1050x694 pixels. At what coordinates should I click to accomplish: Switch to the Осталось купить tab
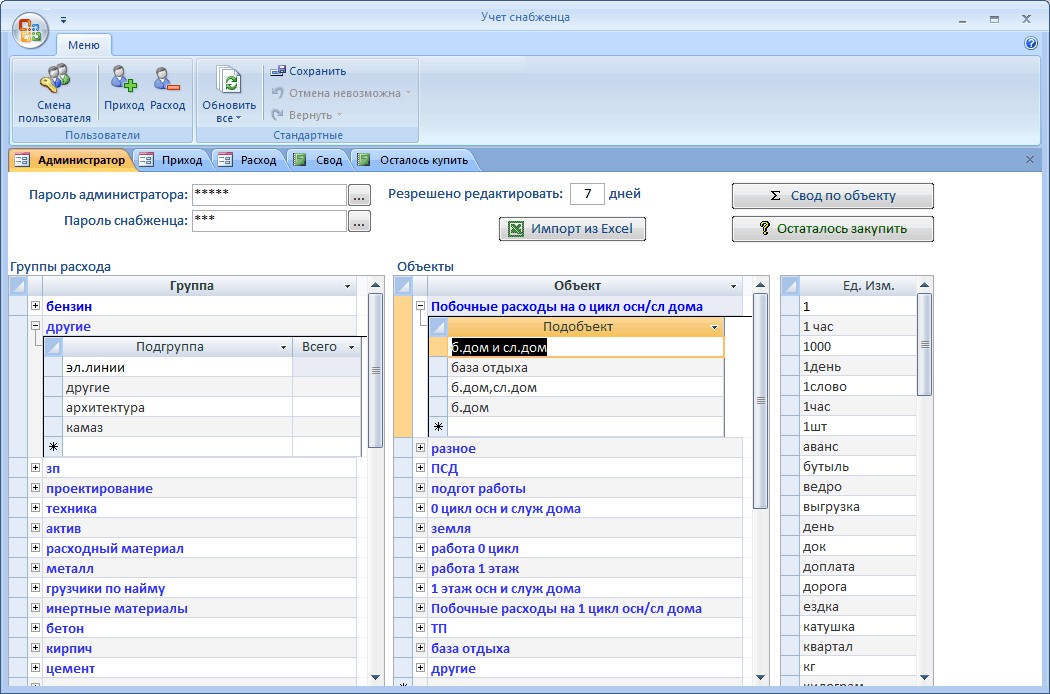pos(413,160)
